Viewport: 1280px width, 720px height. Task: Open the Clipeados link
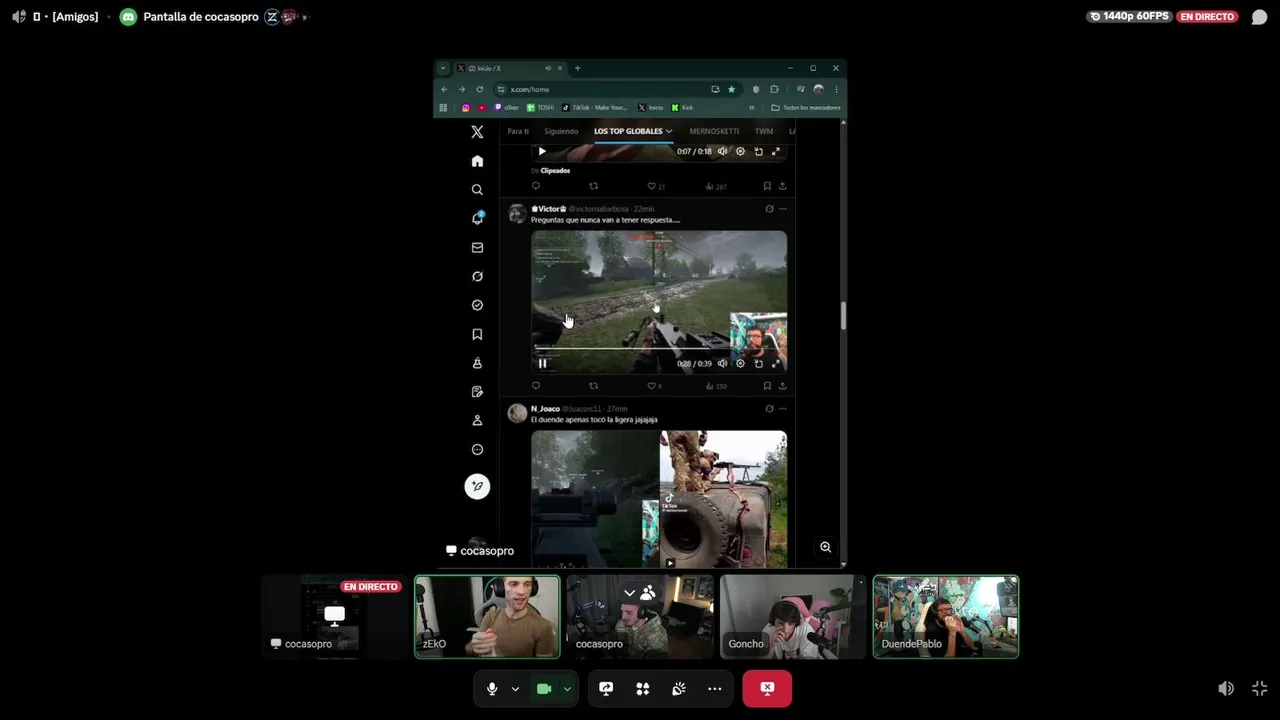(x=555, y=171)
